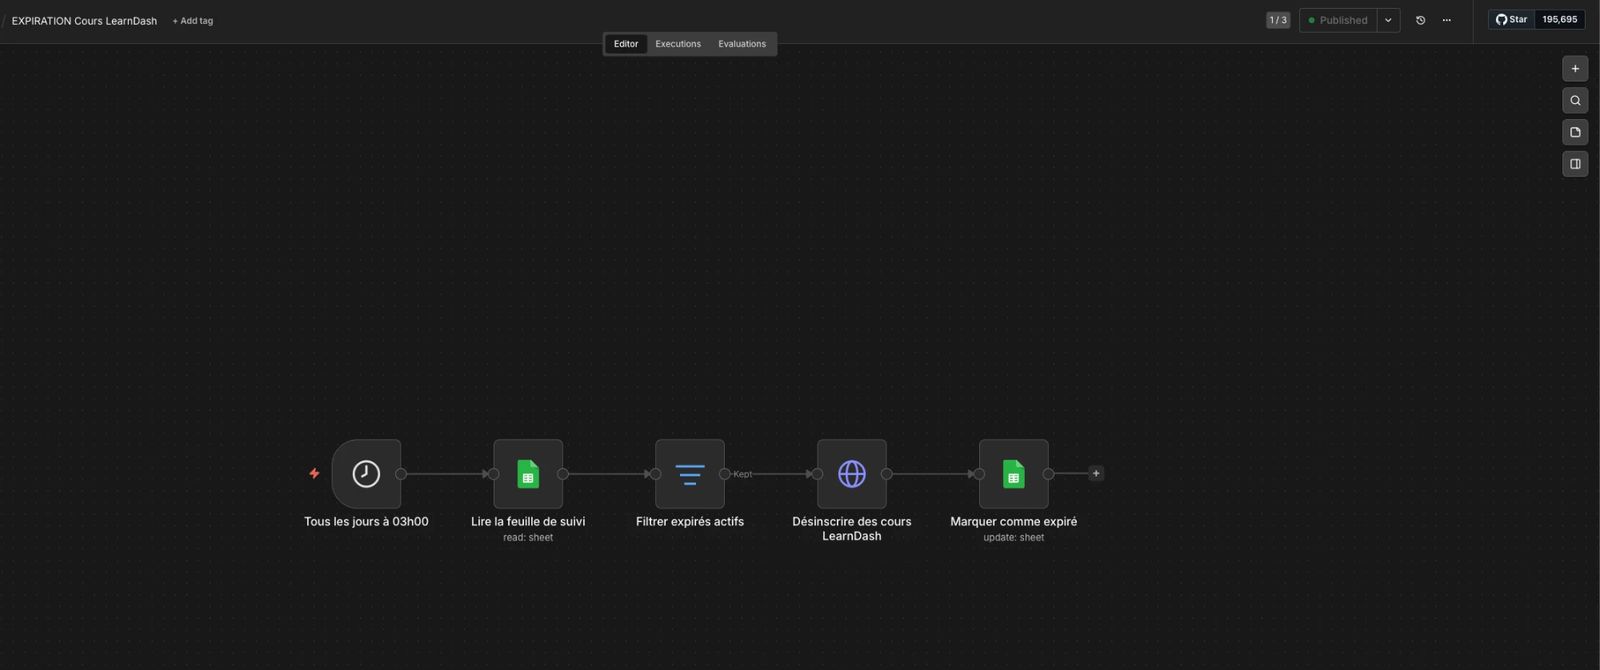
Task: Click the output connector of Désinscrire des cours LearnDash
Action: [887, 474]
